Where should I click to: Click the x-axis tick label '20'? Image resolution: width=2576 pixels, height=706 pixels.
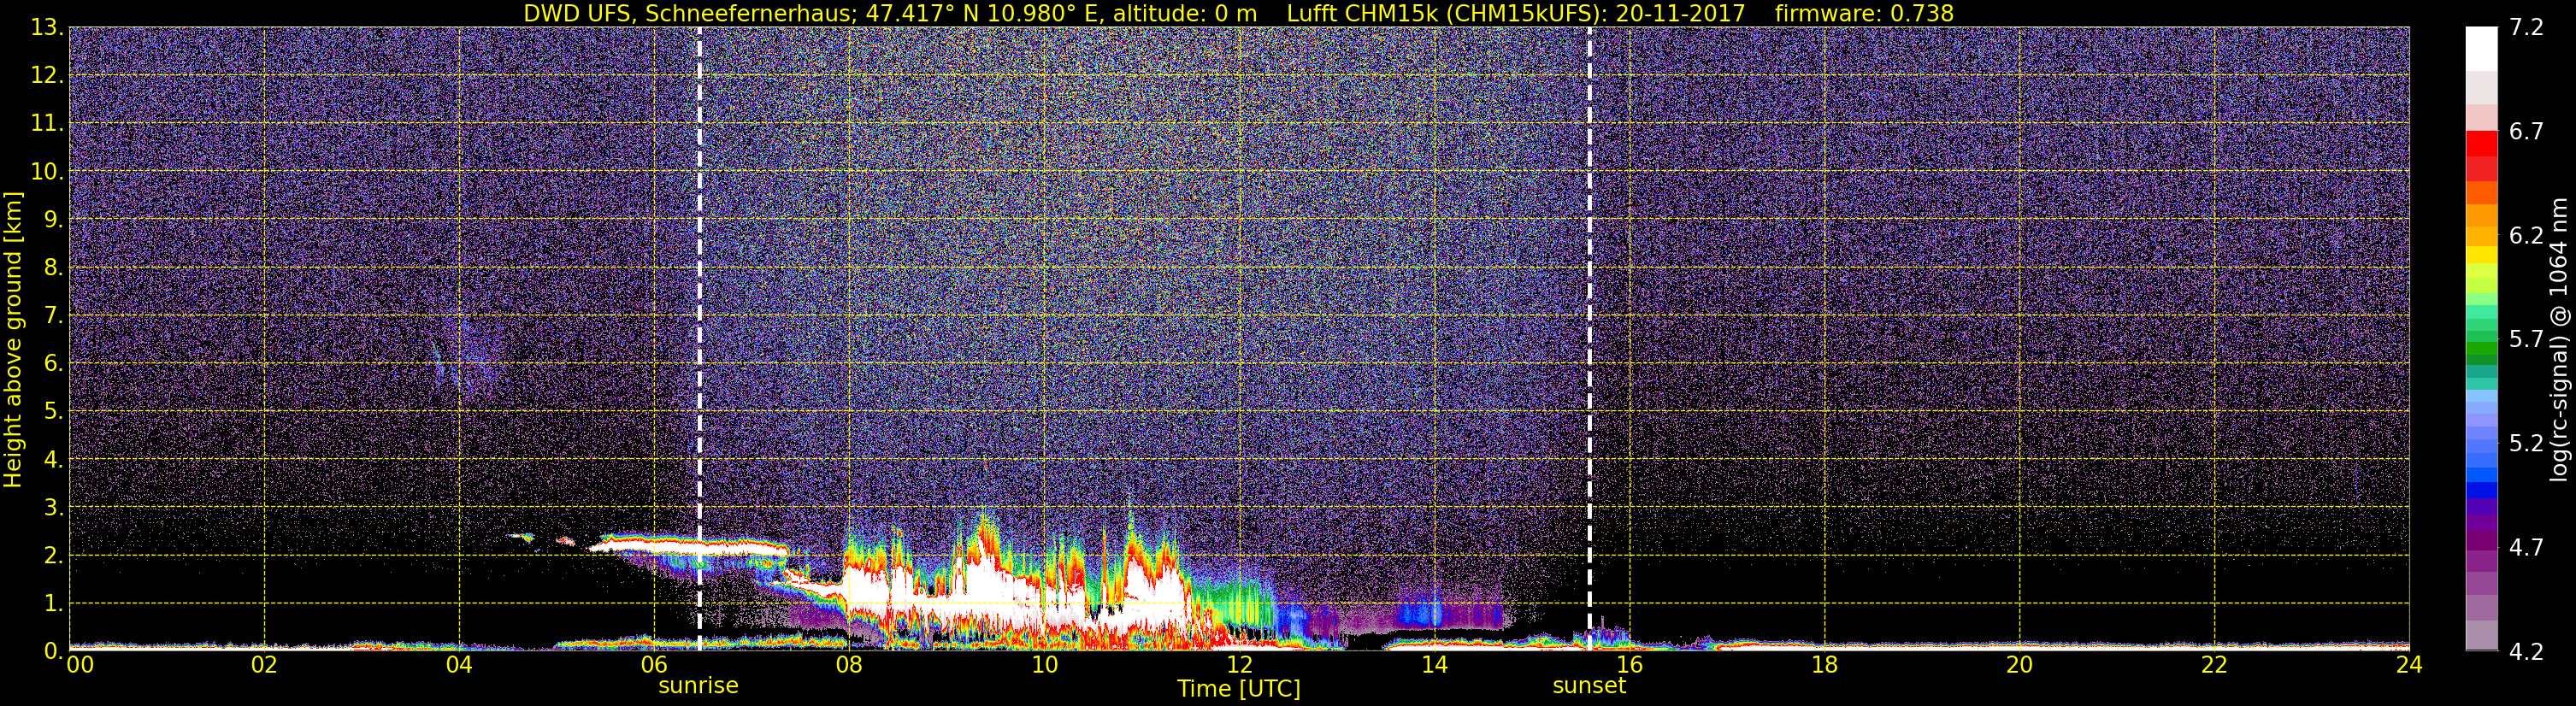pos(2019,665)
